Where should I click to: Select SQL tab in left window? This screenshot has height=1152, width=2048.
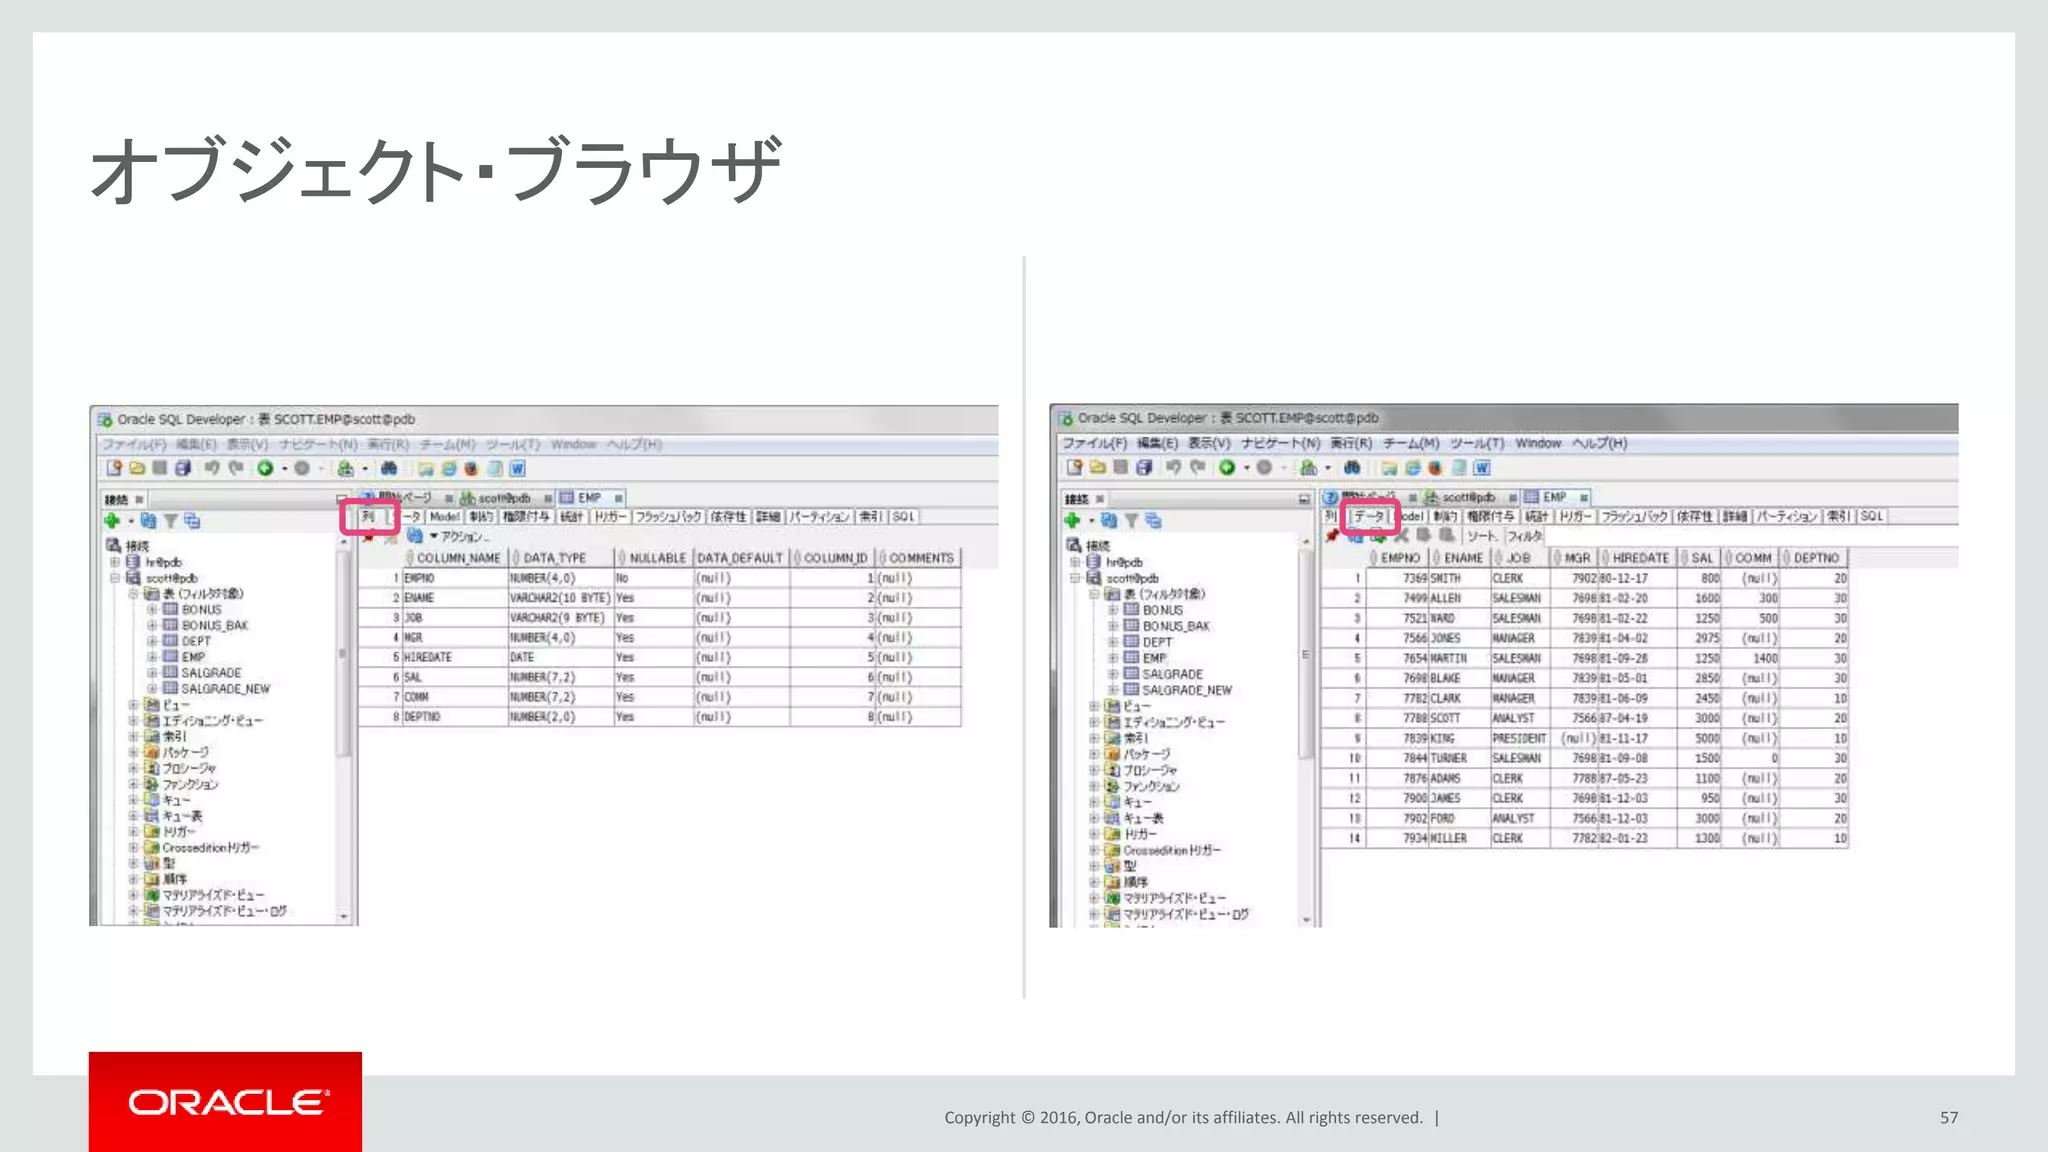coord(903,517)
